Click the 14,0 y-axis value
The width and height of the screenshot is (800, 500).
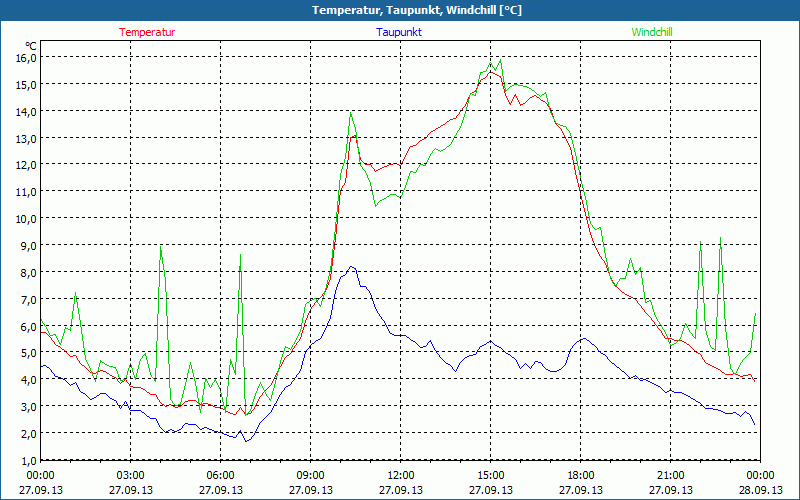[26, 112]
